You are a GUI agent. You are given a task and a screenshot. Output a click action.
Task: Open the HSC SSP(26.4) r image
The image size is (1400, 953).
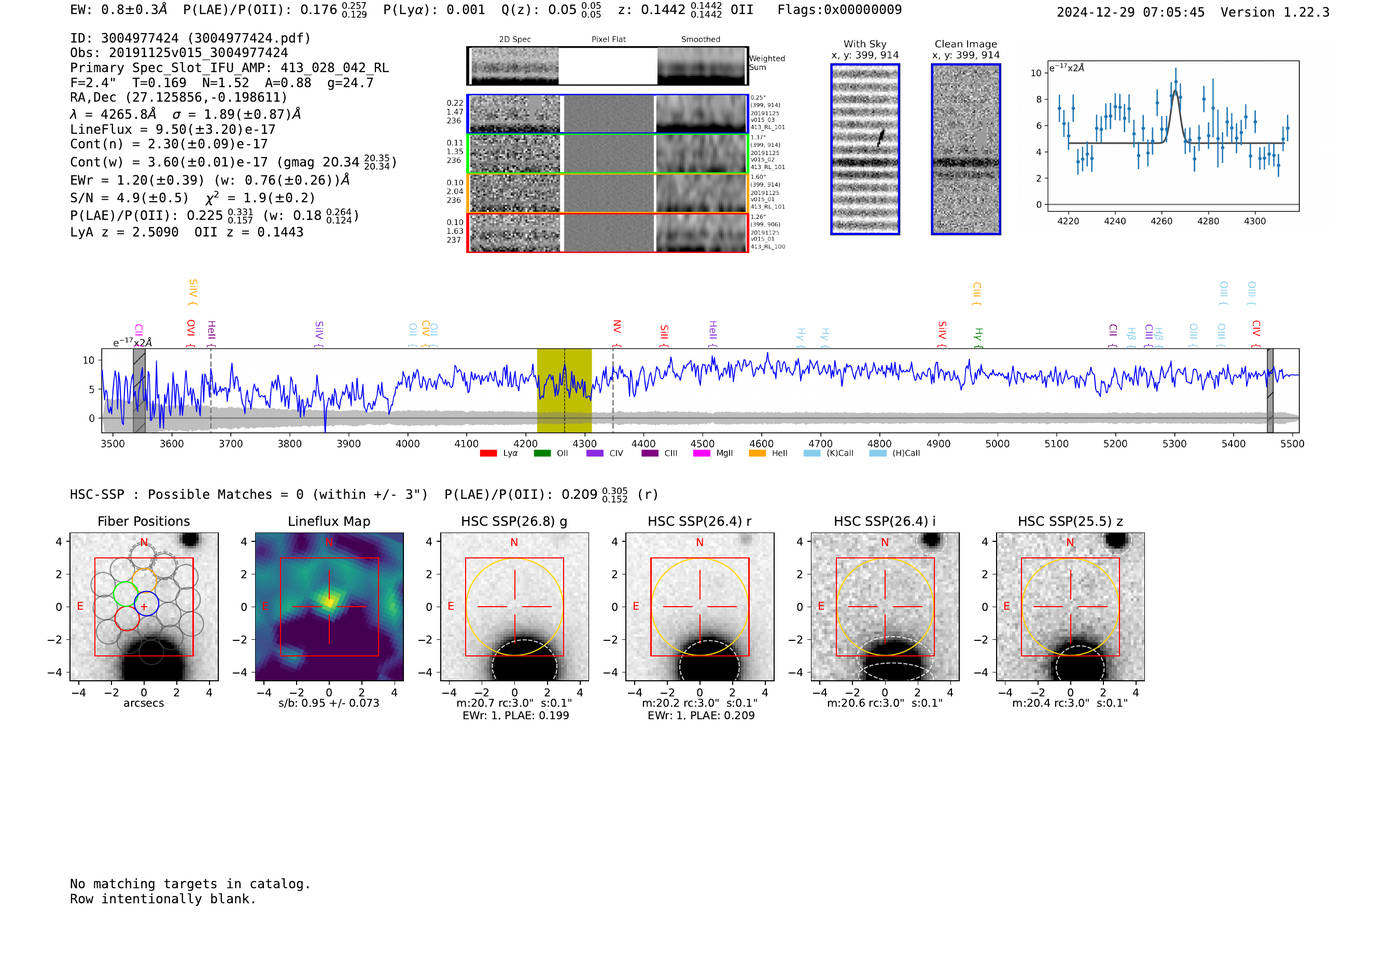(699, 607)
